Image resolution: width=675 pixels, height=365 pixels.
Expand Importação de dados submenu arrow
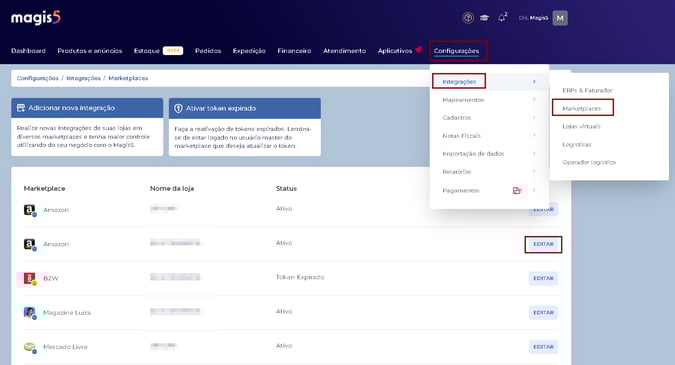(x=534, y=154)
